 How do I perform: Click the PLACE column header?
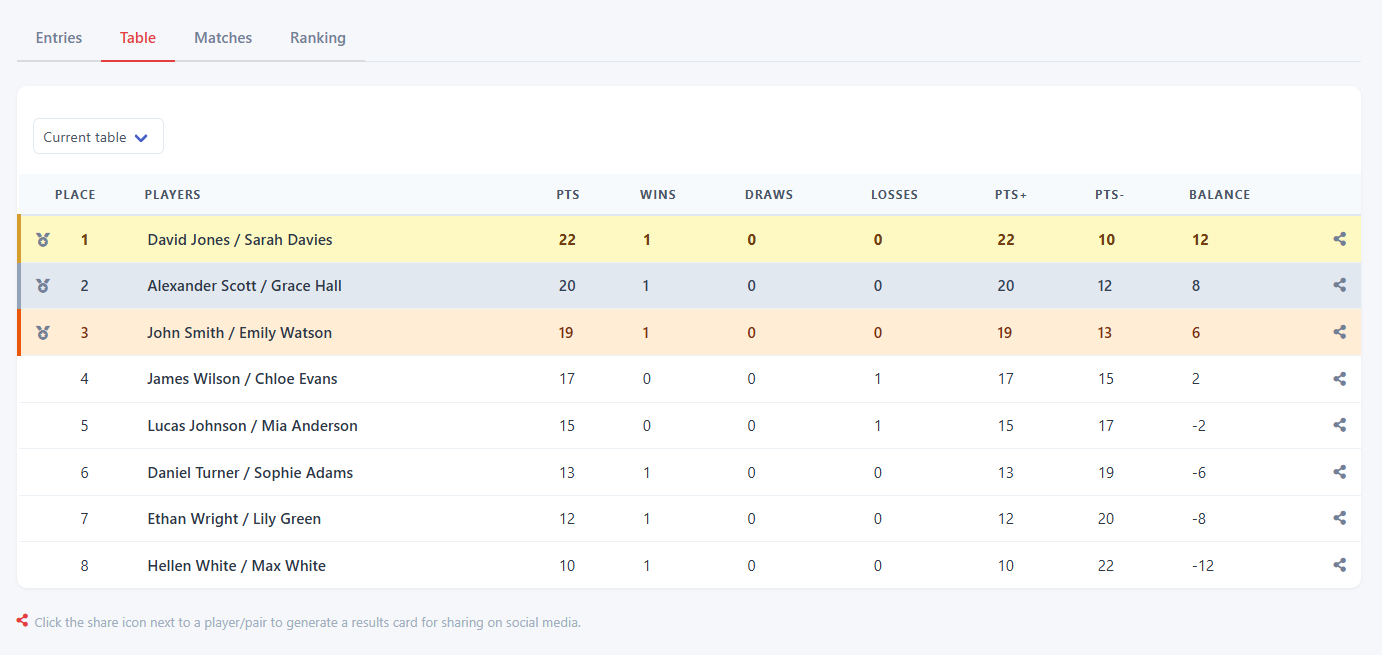(75, 195)
